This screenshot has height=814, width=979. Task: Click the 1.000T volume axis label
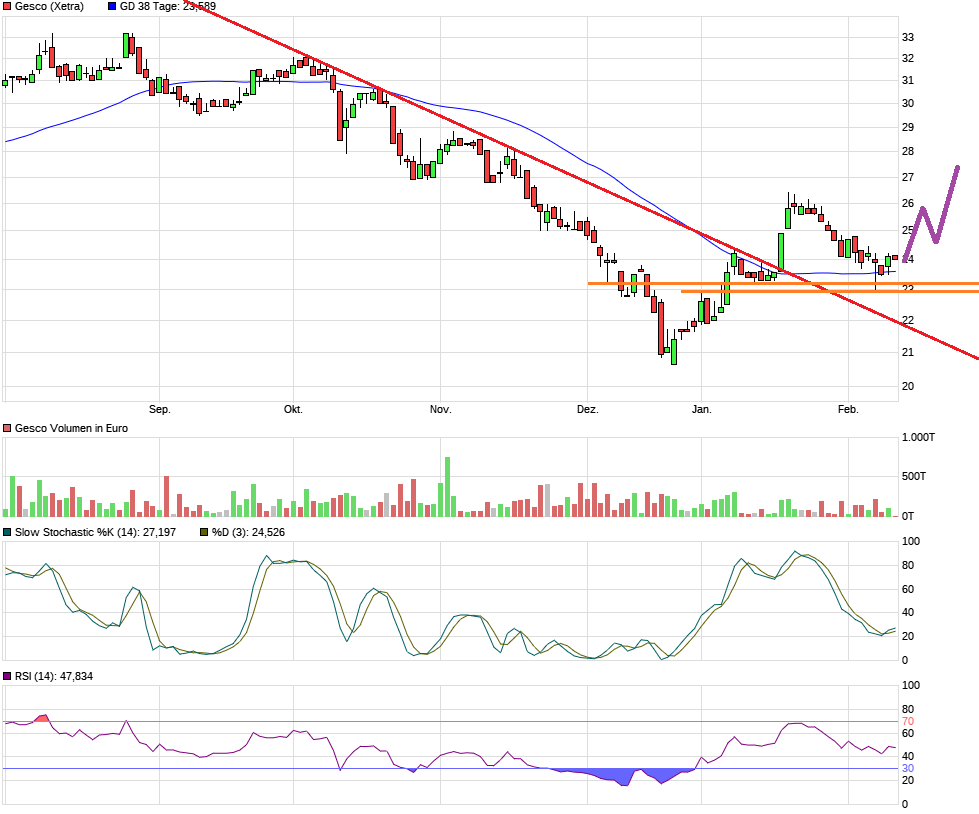(918, 438)
